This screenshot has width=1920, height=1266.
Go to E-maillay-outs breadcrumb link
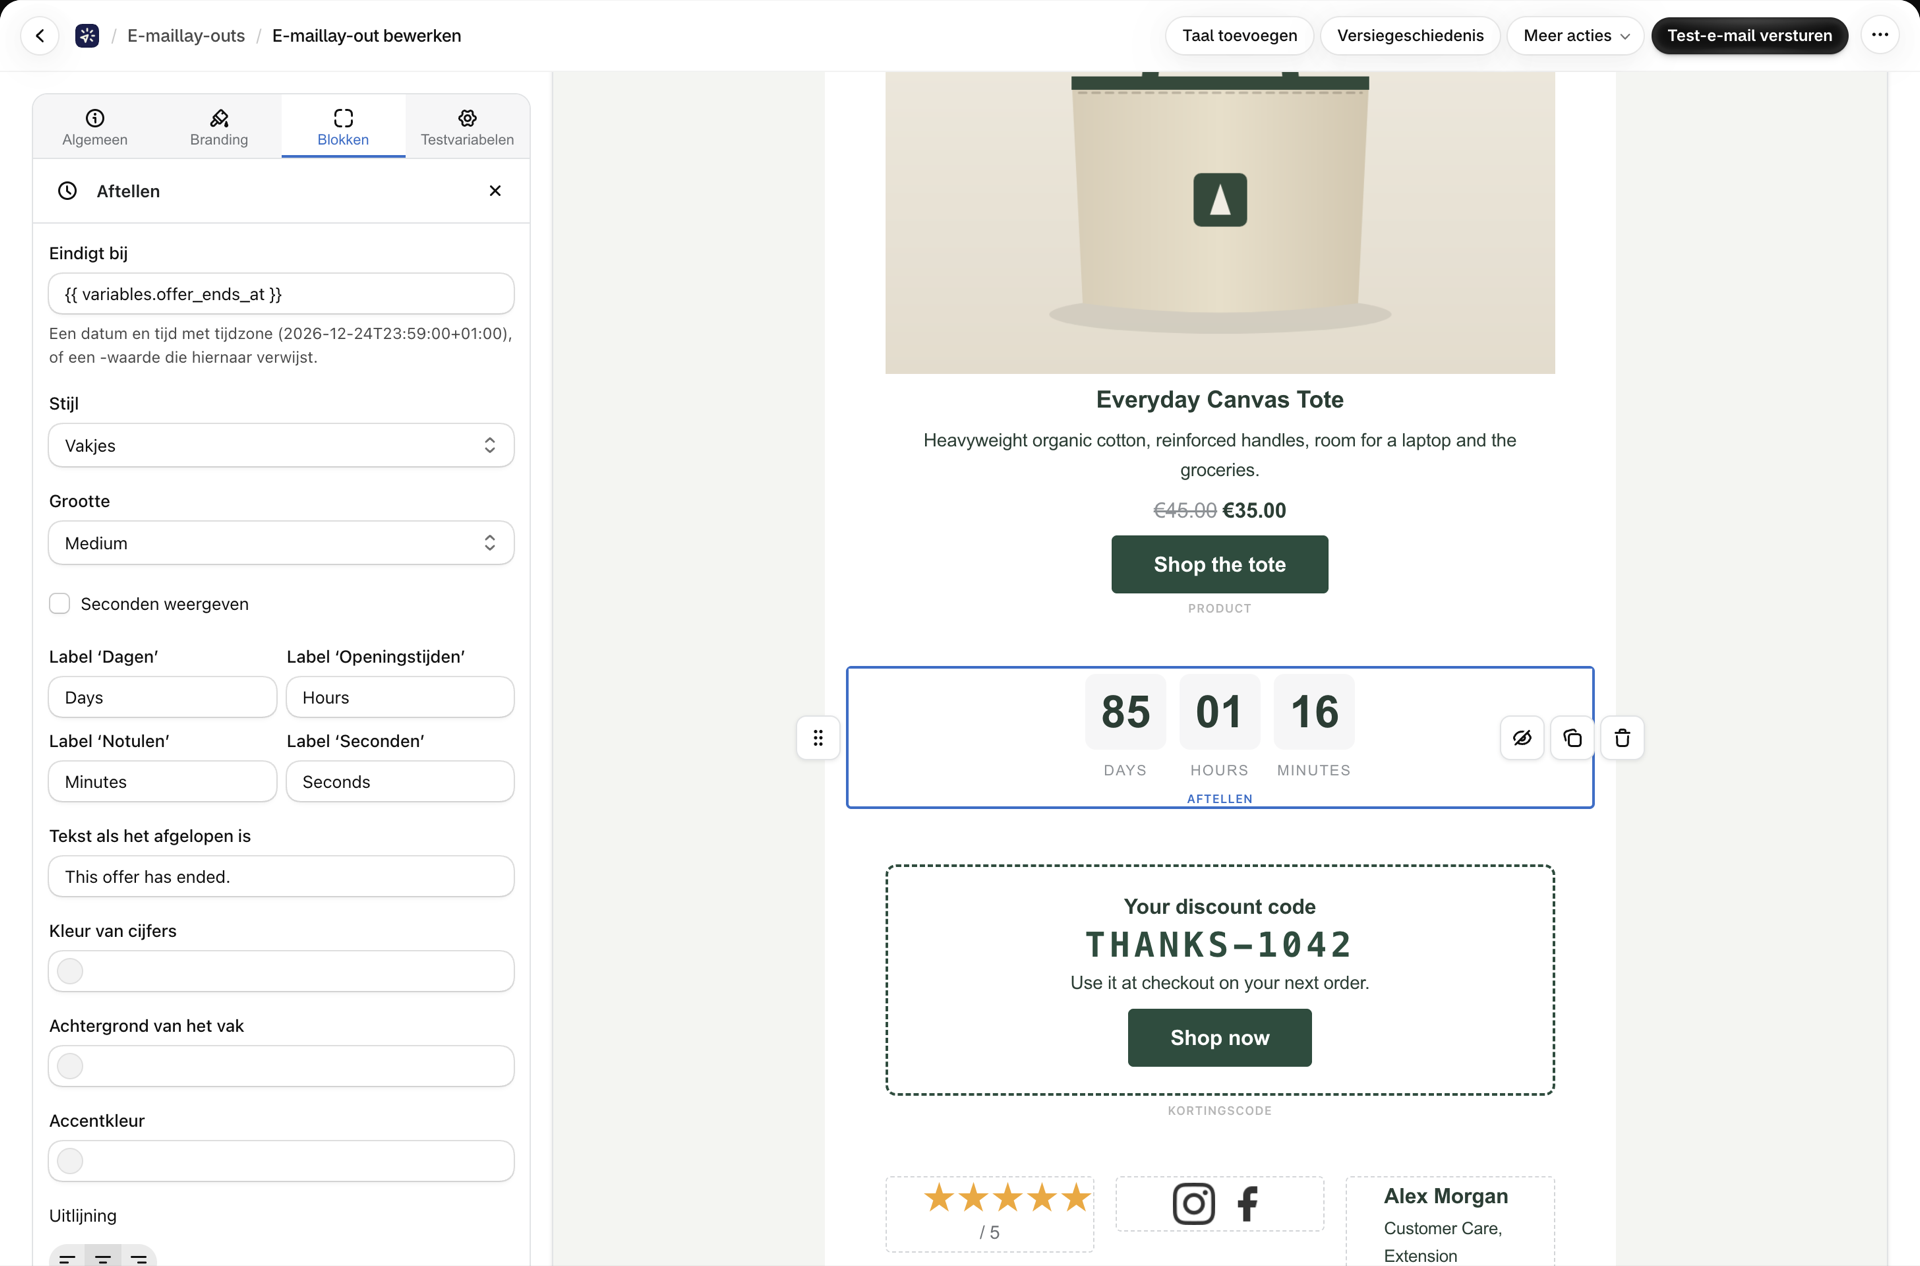click(x=186, y=36)
